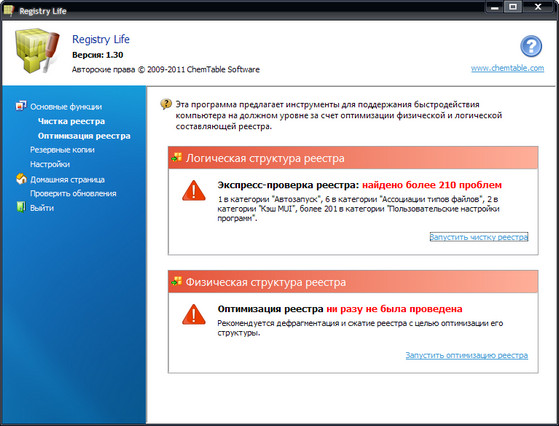The width and height of the screenshot is (559, 426).
Task: Click the Registry Life cube logo
Action: point(37,50)
